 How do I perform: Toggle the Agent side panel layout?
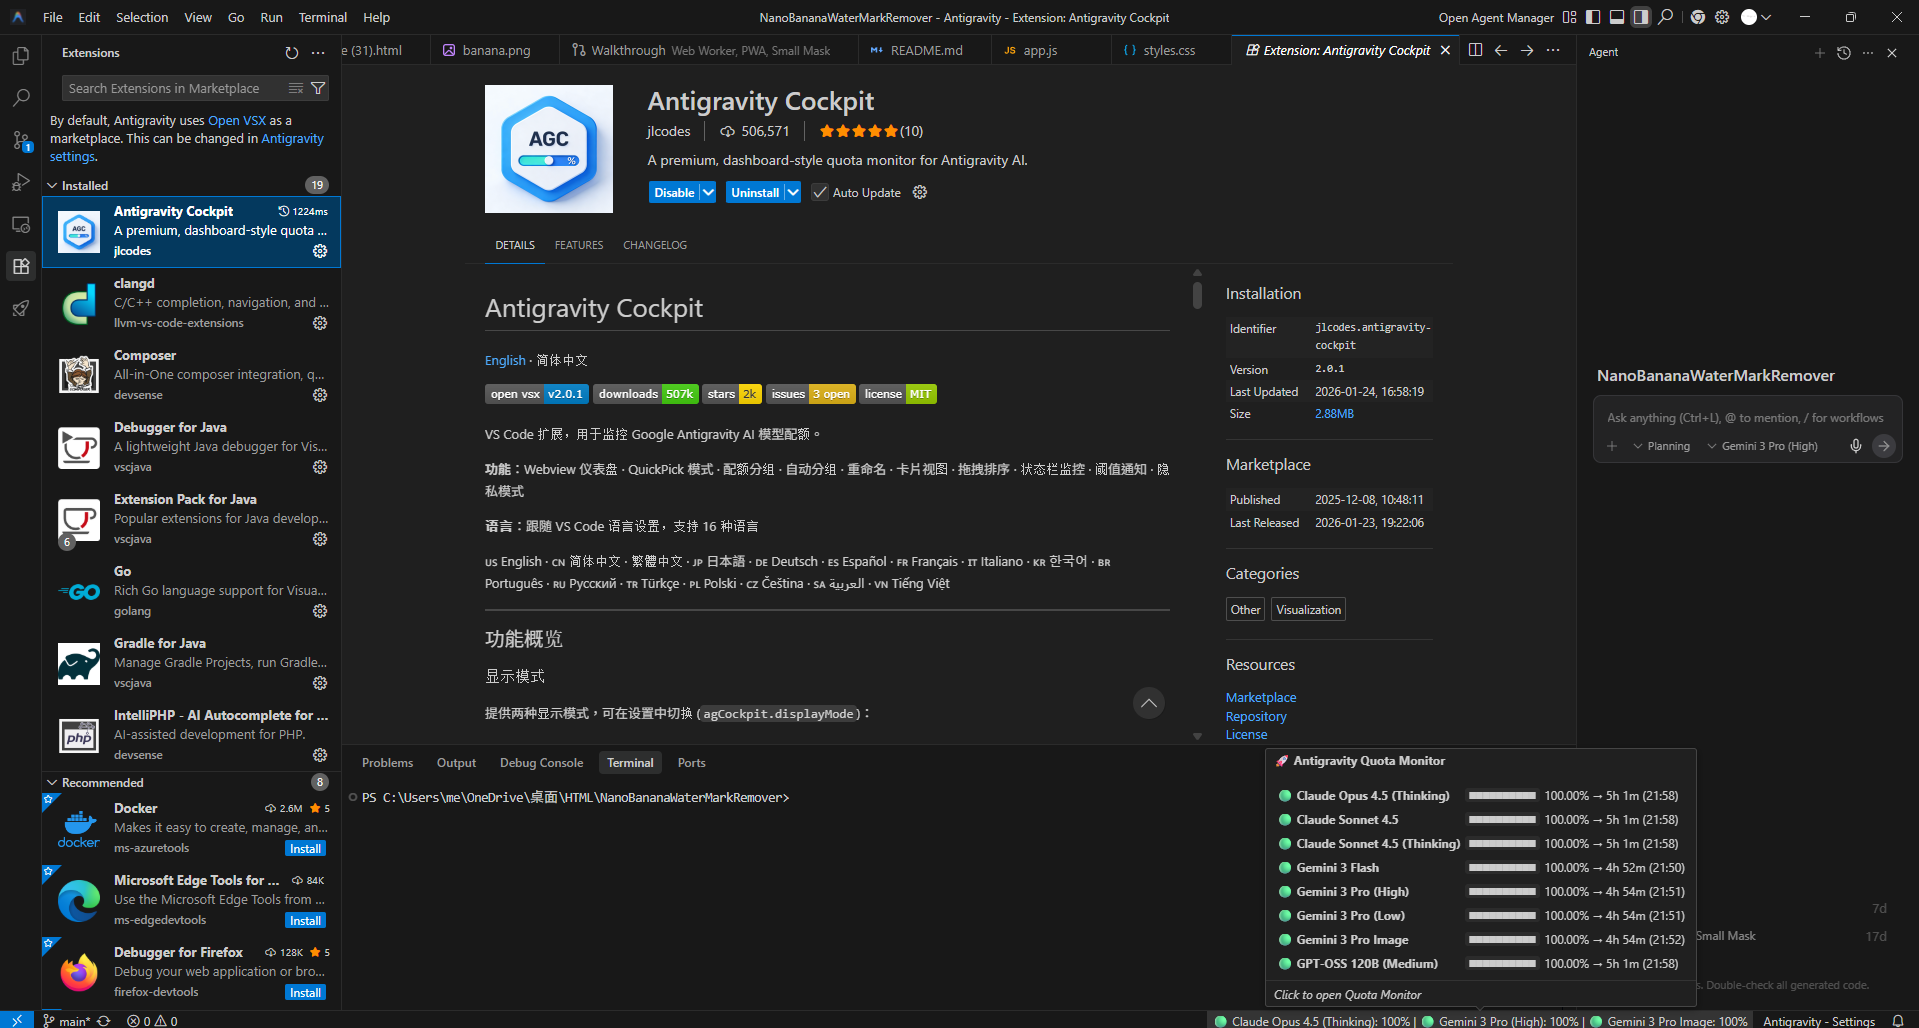coord(1641,17)
